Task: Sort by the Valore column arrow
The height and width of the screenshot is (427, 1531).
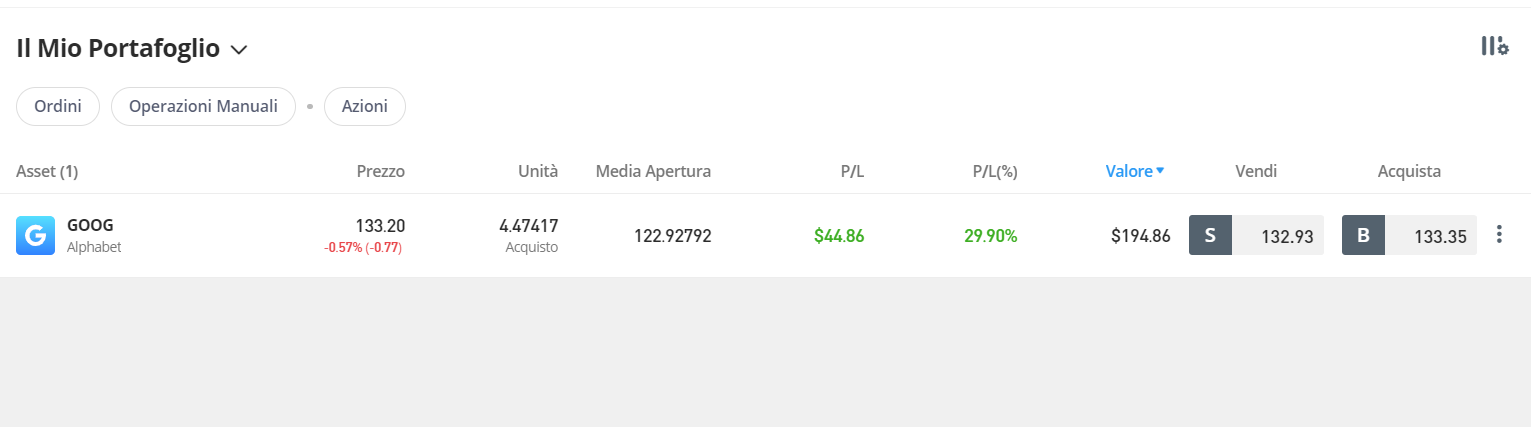Action: click(1160, 171)
